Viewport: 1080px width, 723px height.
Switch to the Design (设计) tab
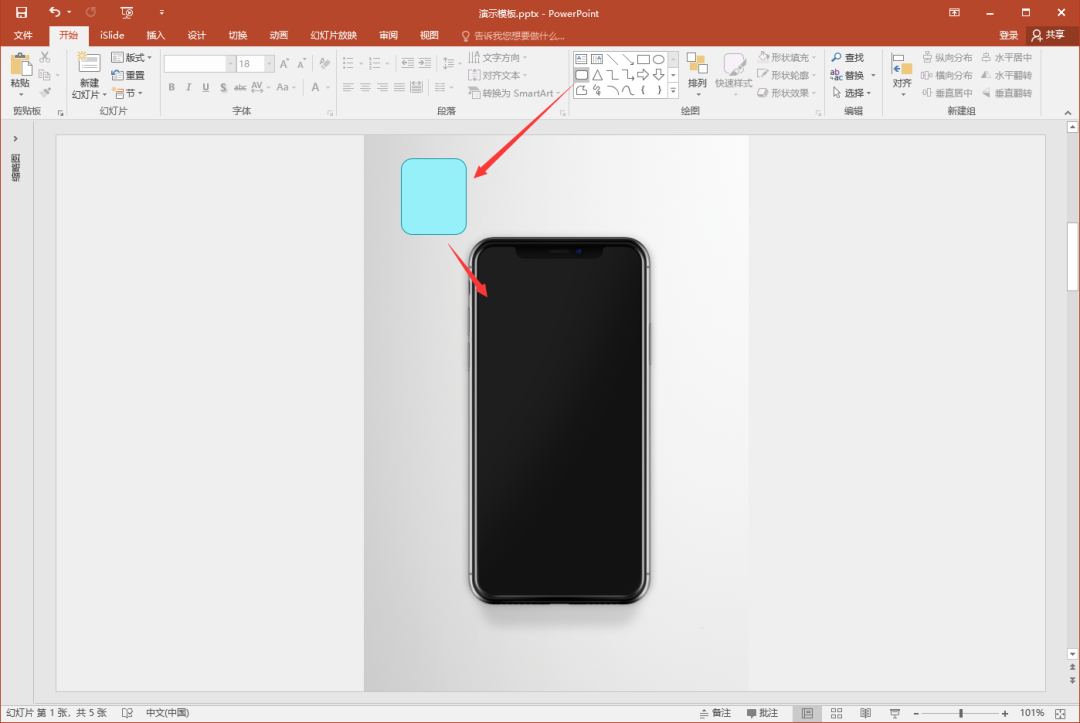[x=197, y=35]
